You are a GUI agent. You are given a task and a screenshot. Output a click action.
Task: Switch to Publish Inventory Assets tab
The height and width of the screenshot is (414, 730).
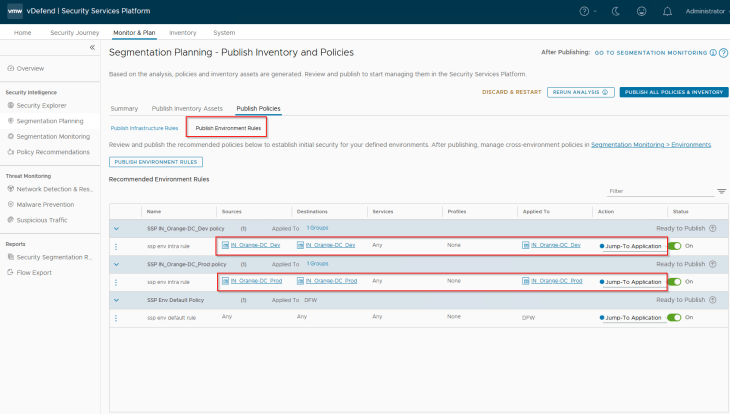187,108
